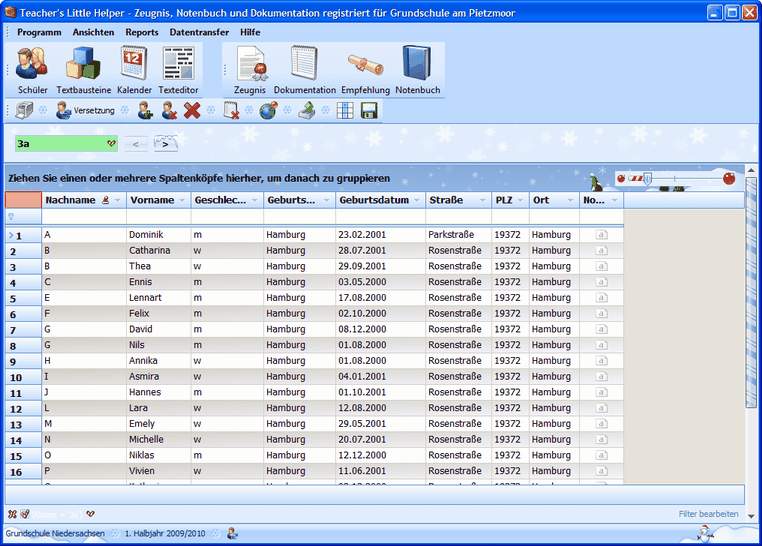Click the Filter bearbeiten link

(708, 514)
